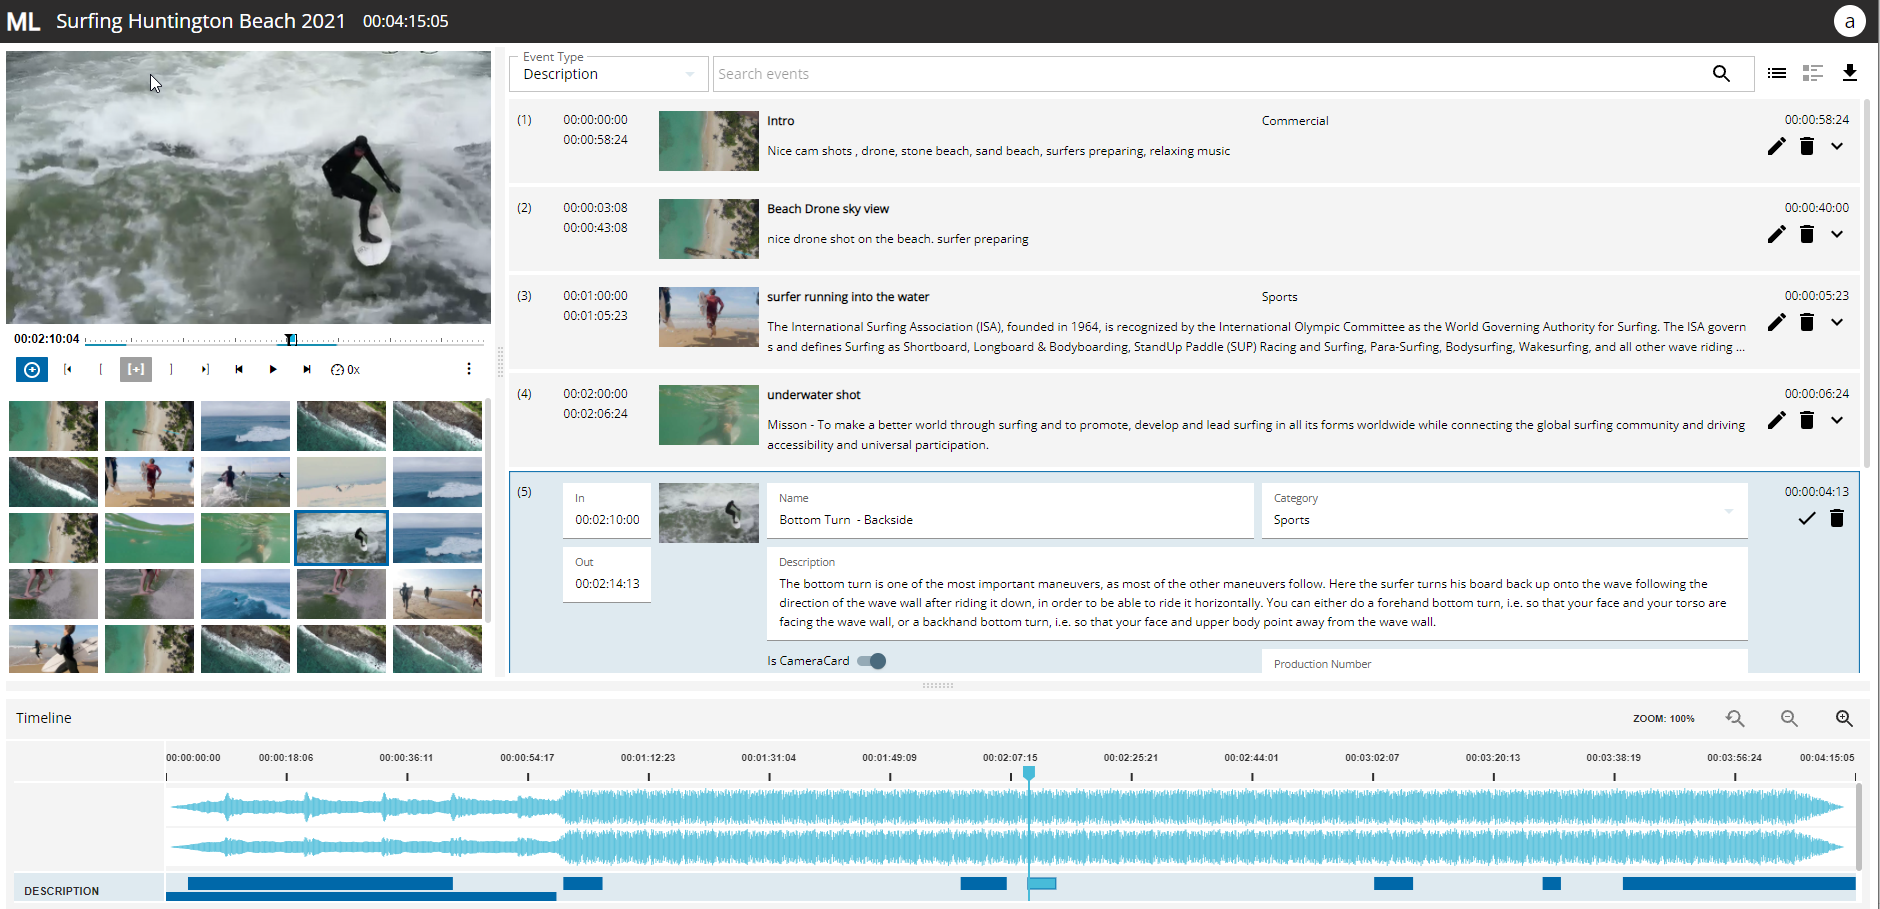Expand the surfer running into the water event
Image resolution: width=1880 pixels, height=909 pixels.
pos(1837,323)
